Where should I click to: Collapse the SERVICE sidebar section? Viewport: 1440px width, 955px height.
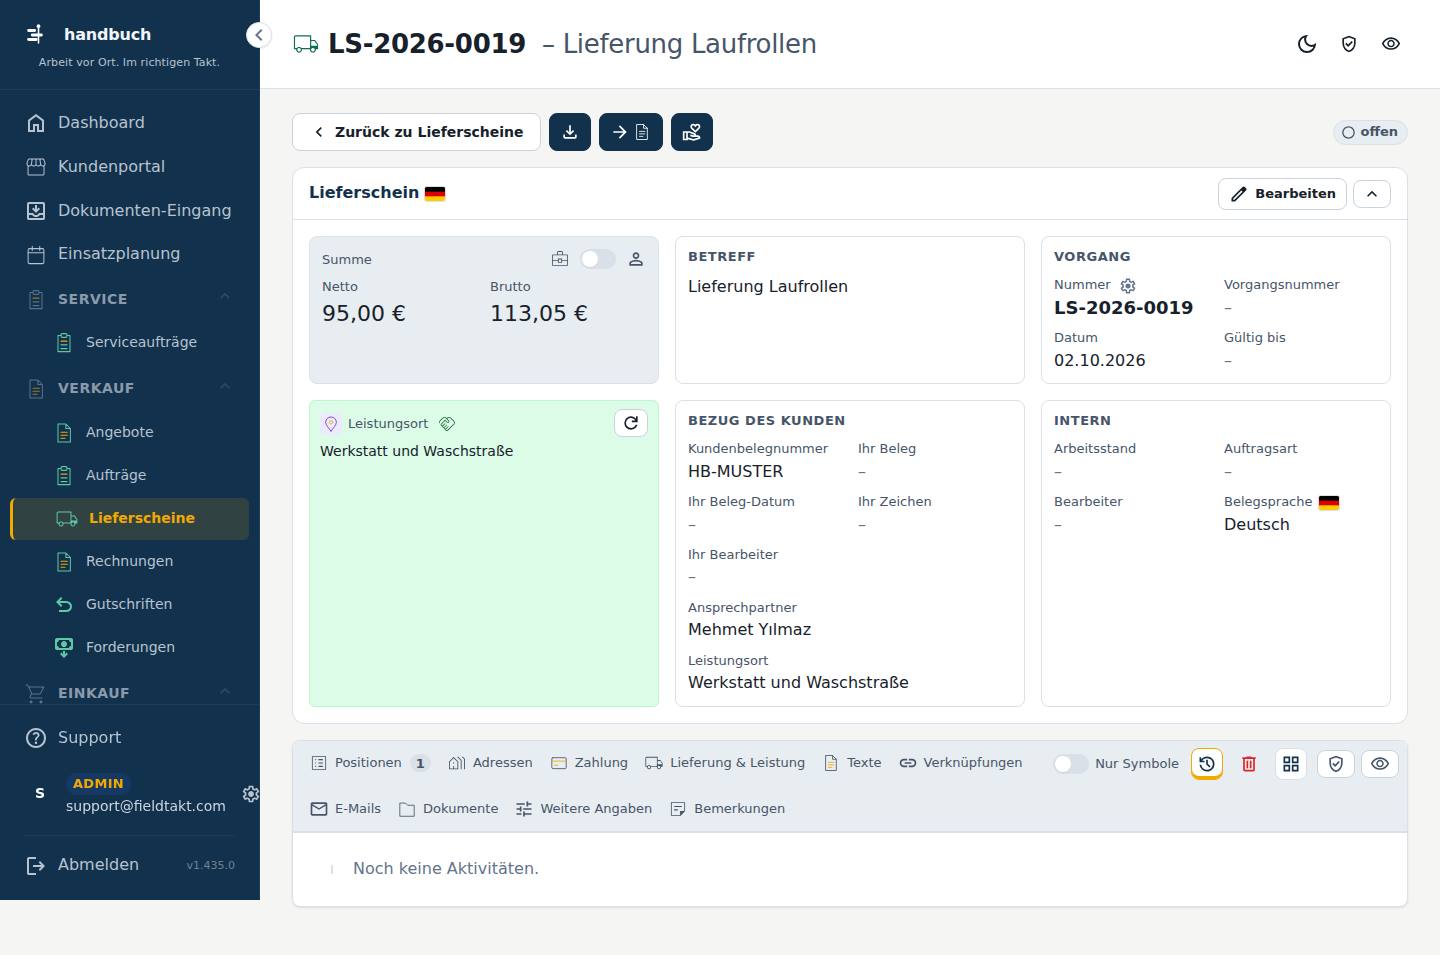[x=225, y=298]
